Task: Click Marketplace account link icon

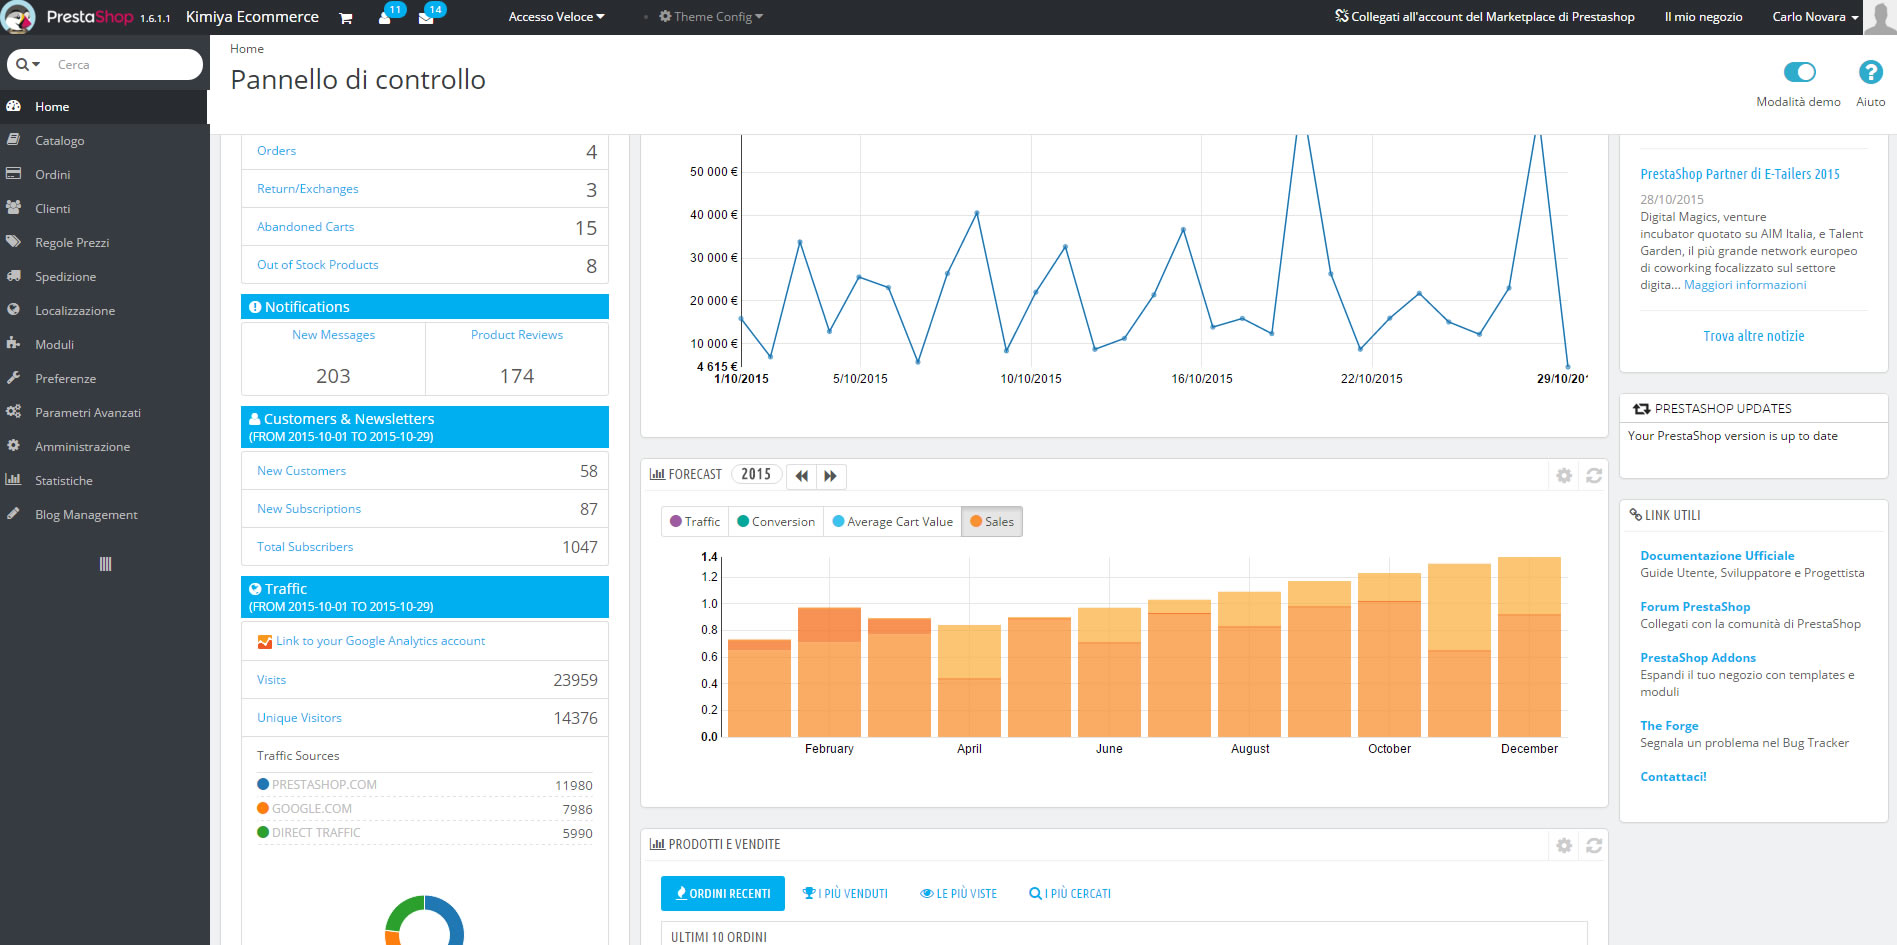Action: 1342,16
